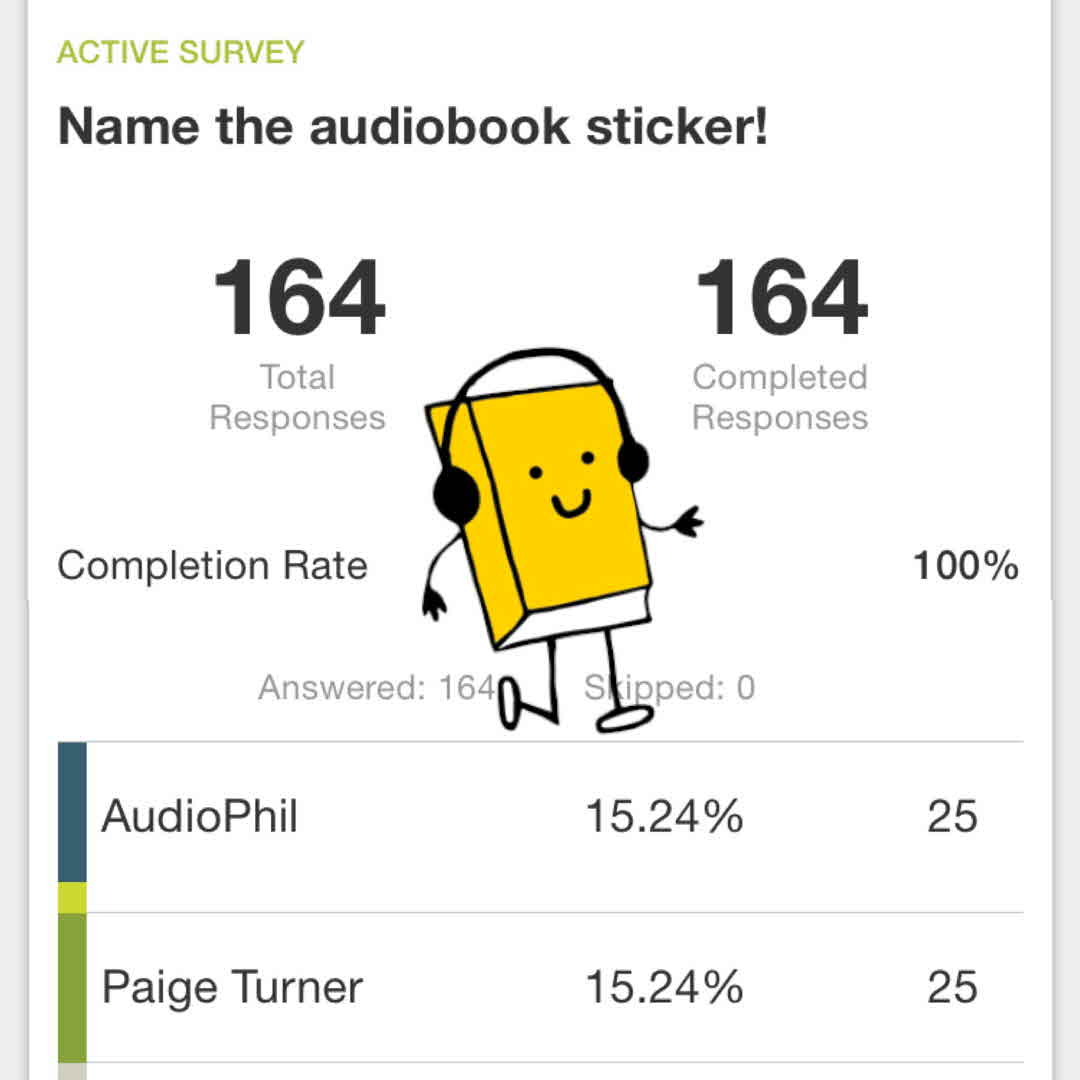This screenshot has width=1080, height=1080.
Task: Click the 100% completion value
Action: (965, 566)
